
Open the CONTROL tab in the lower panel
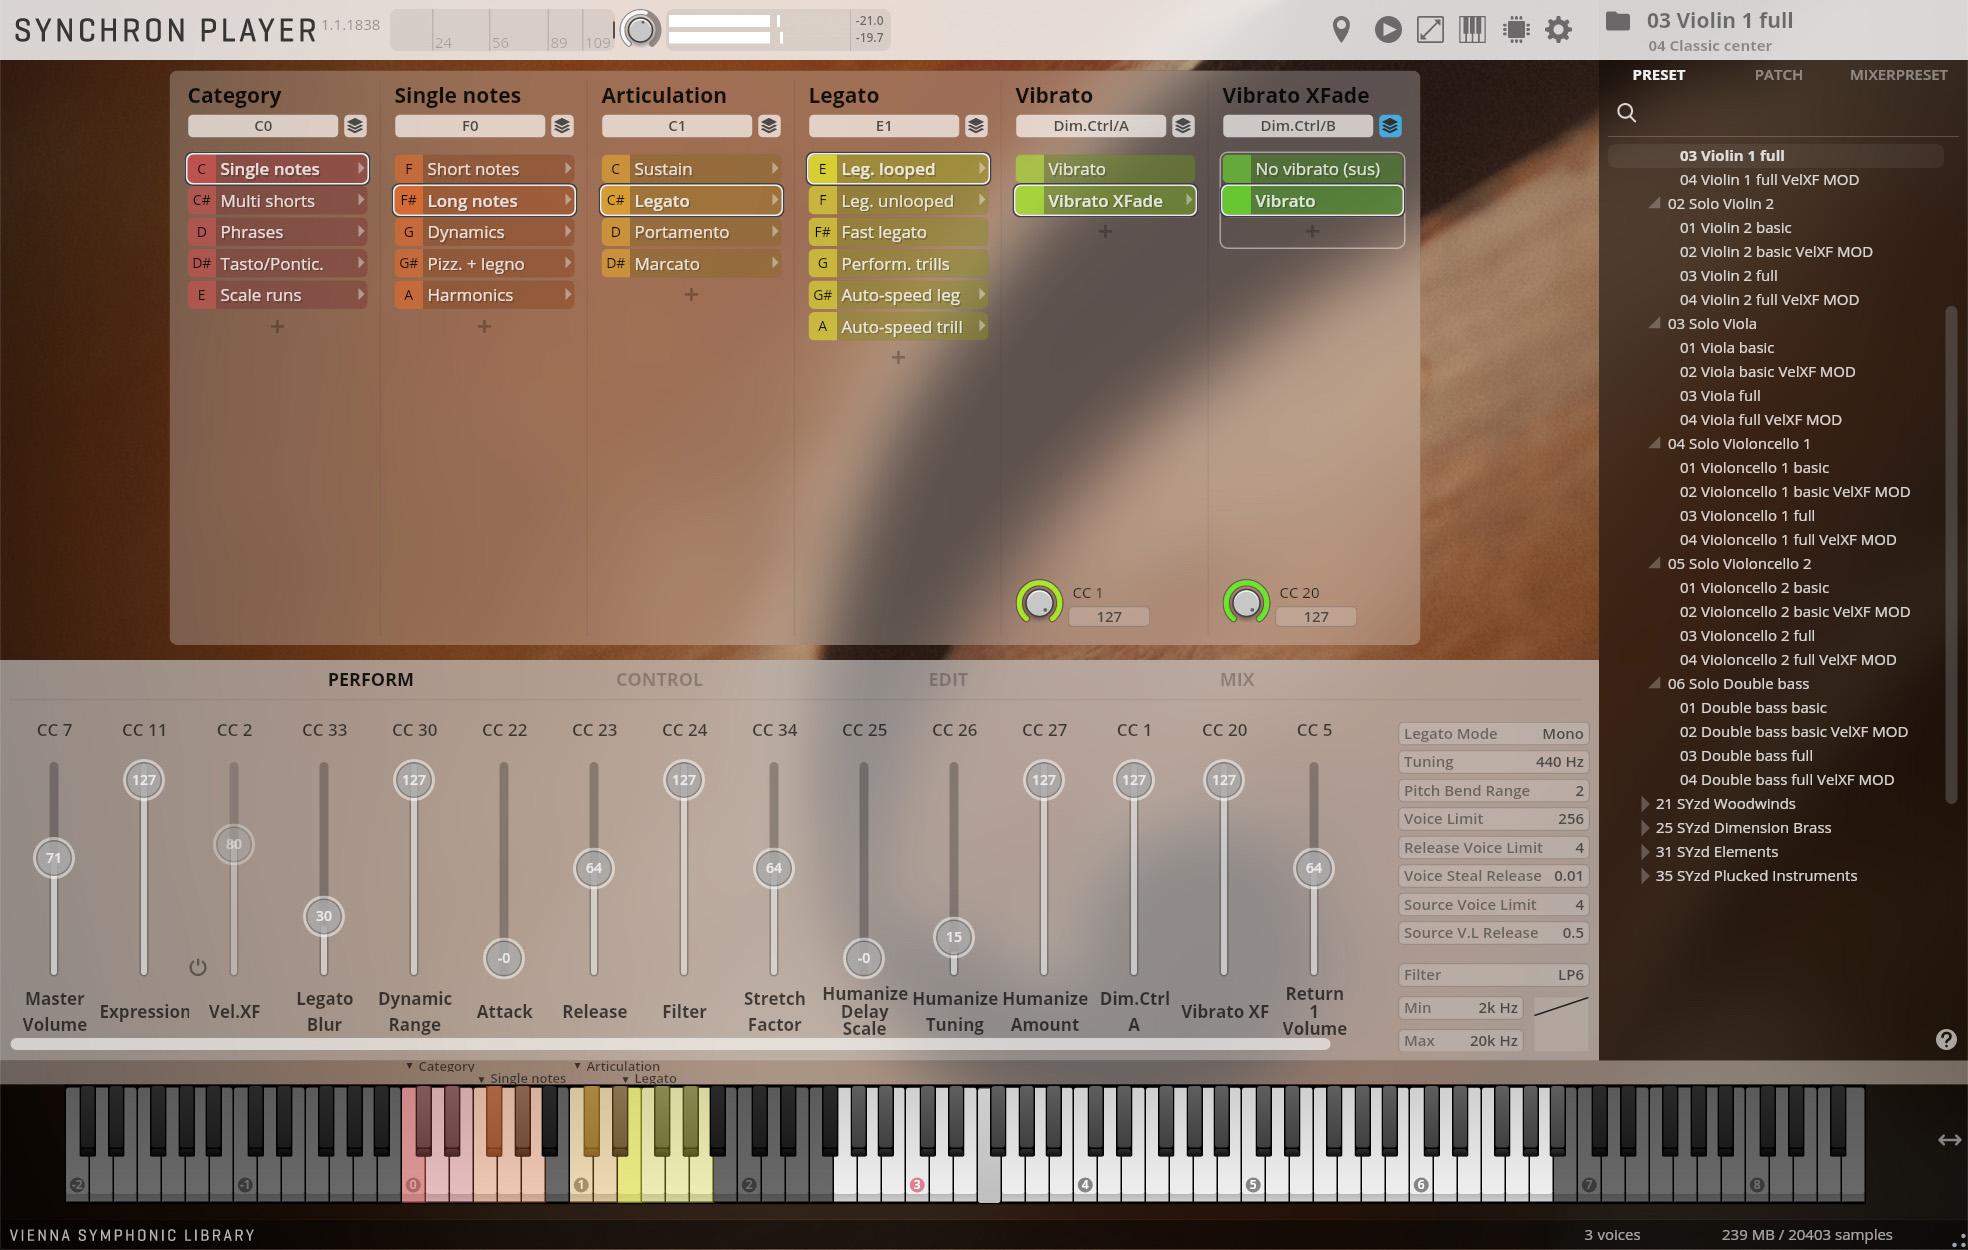pyautogui.click(x=658, y=679)
